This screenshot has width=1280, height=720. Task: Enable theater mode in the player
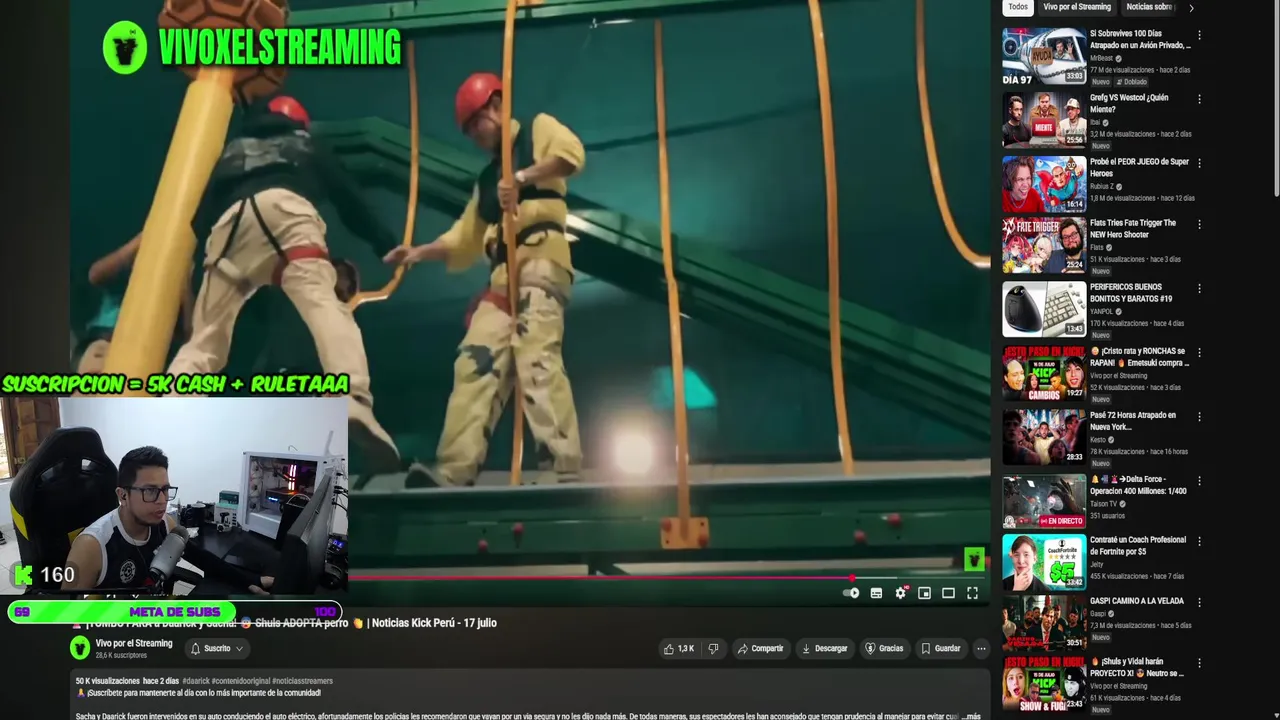click(x=948, y=593)
